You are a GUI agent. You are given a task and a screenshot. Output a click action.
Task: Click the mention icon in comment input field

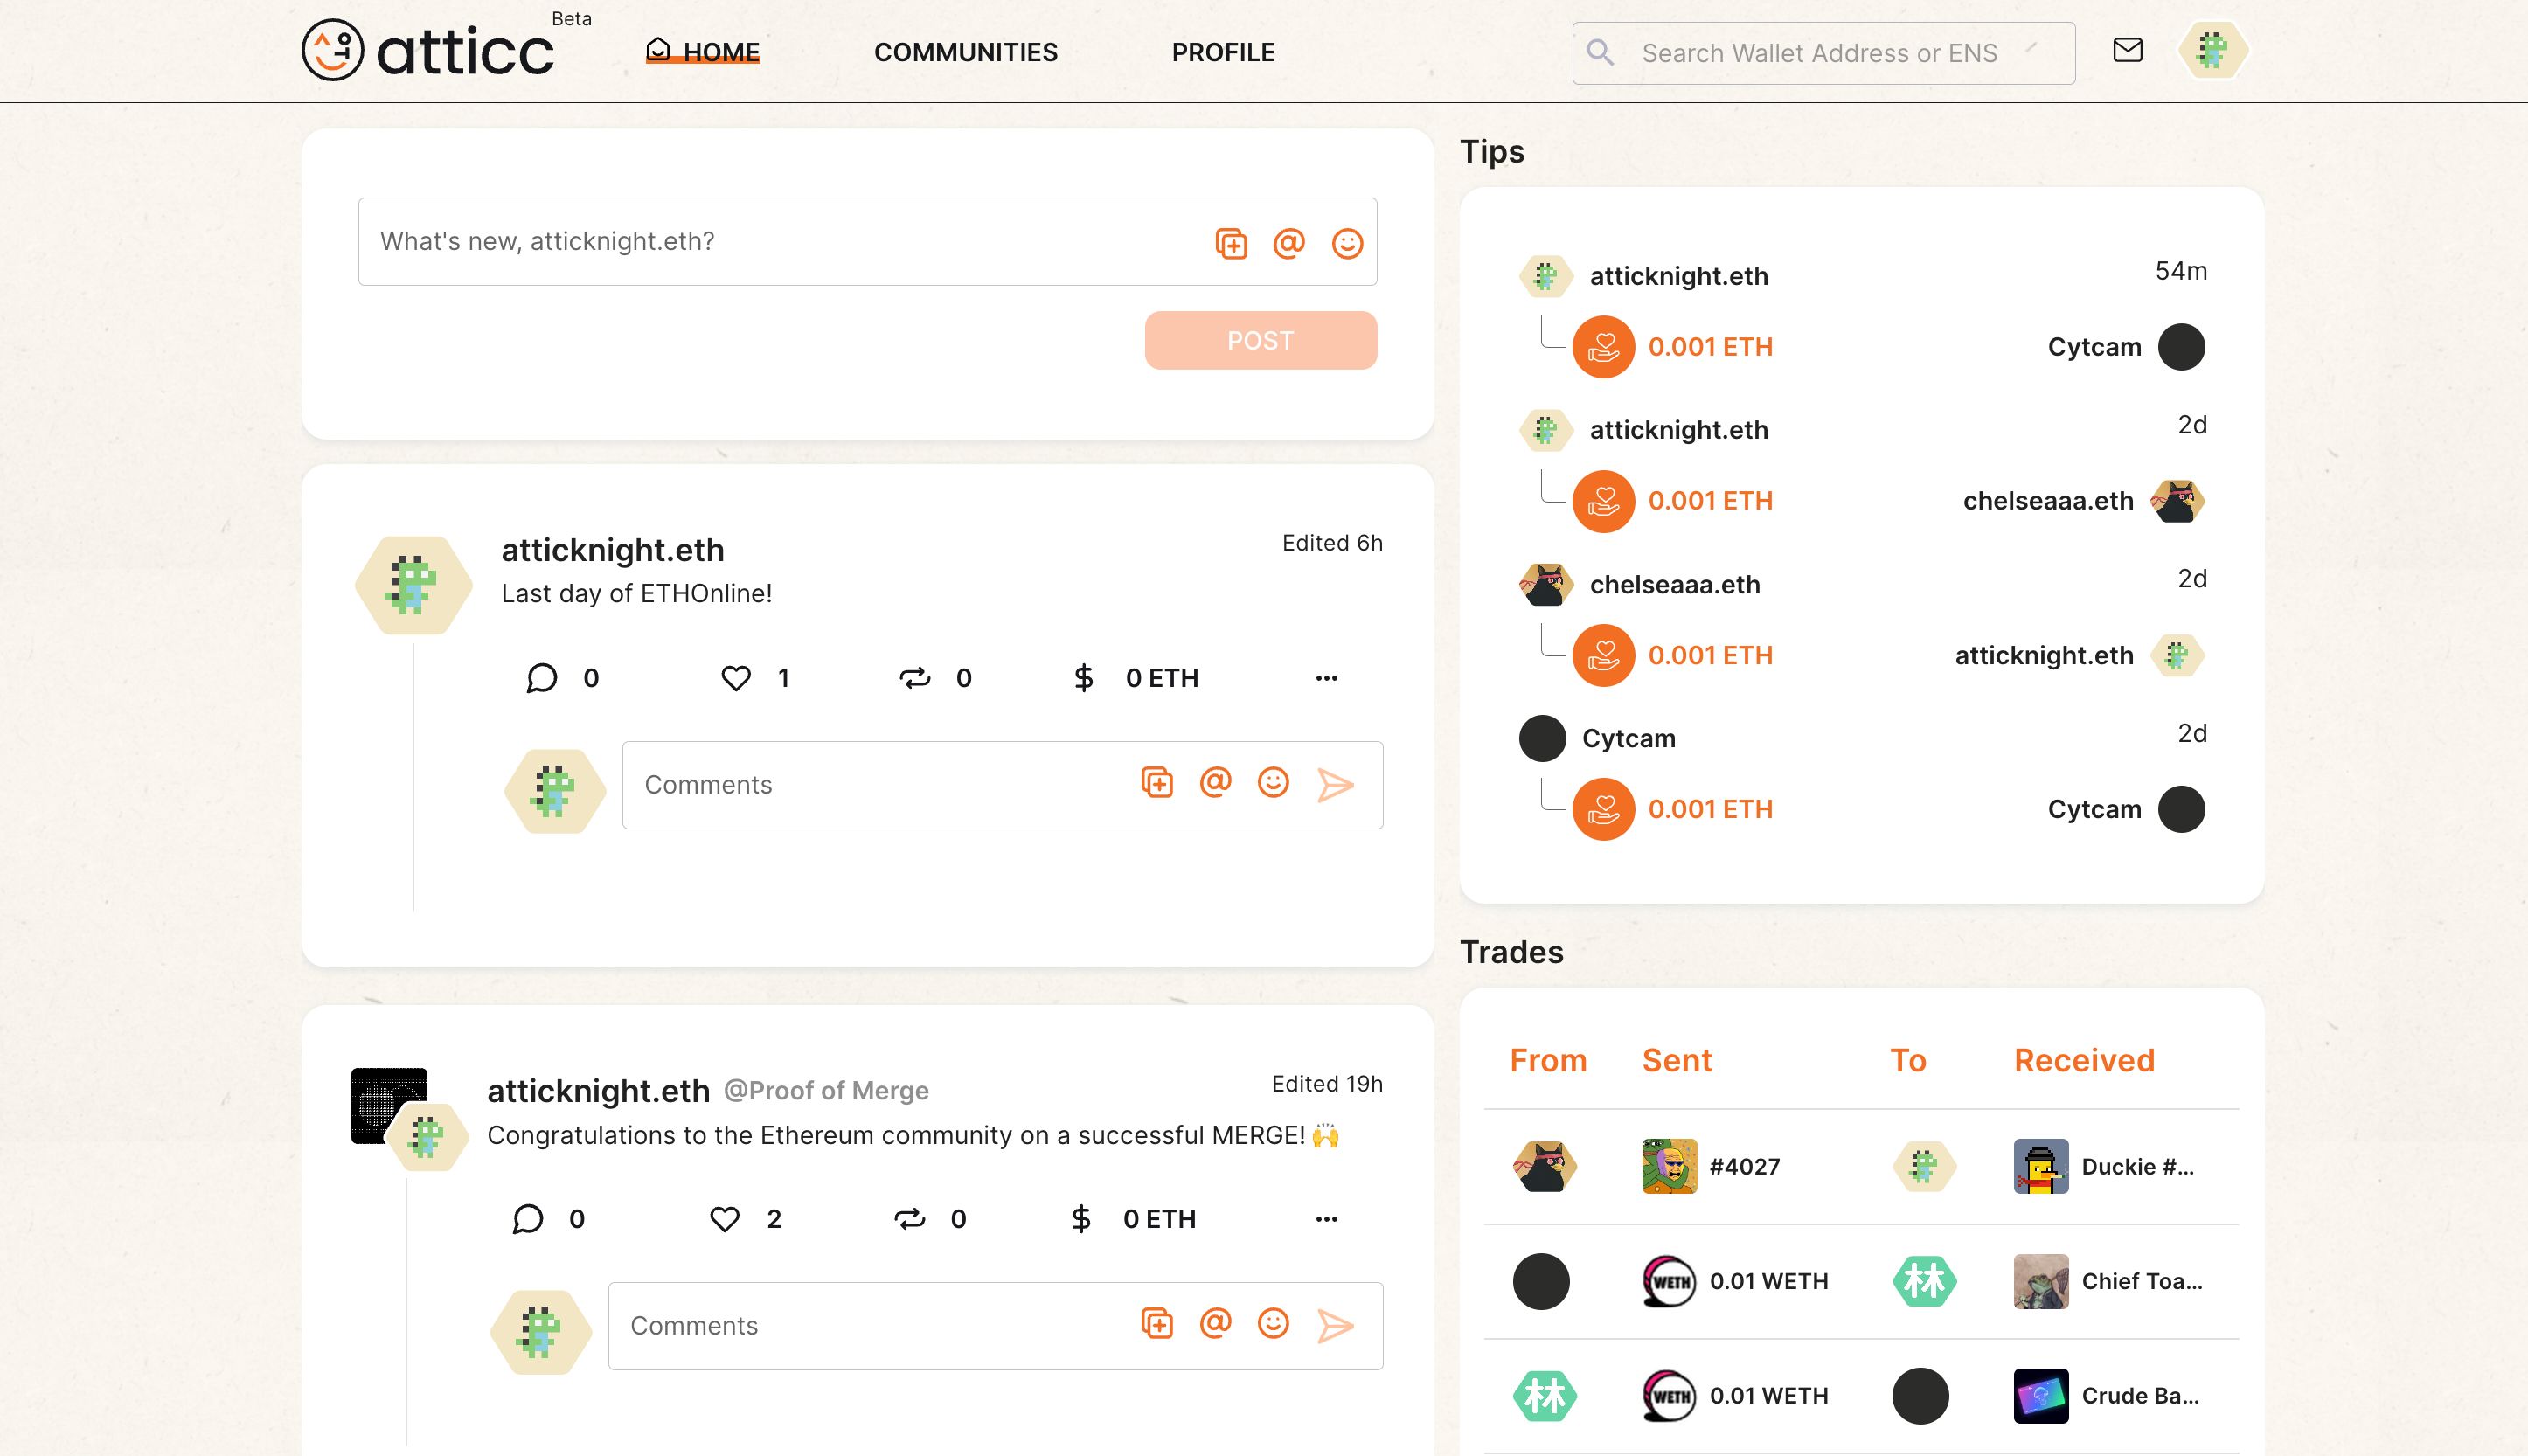click(x=1215, y=785)
